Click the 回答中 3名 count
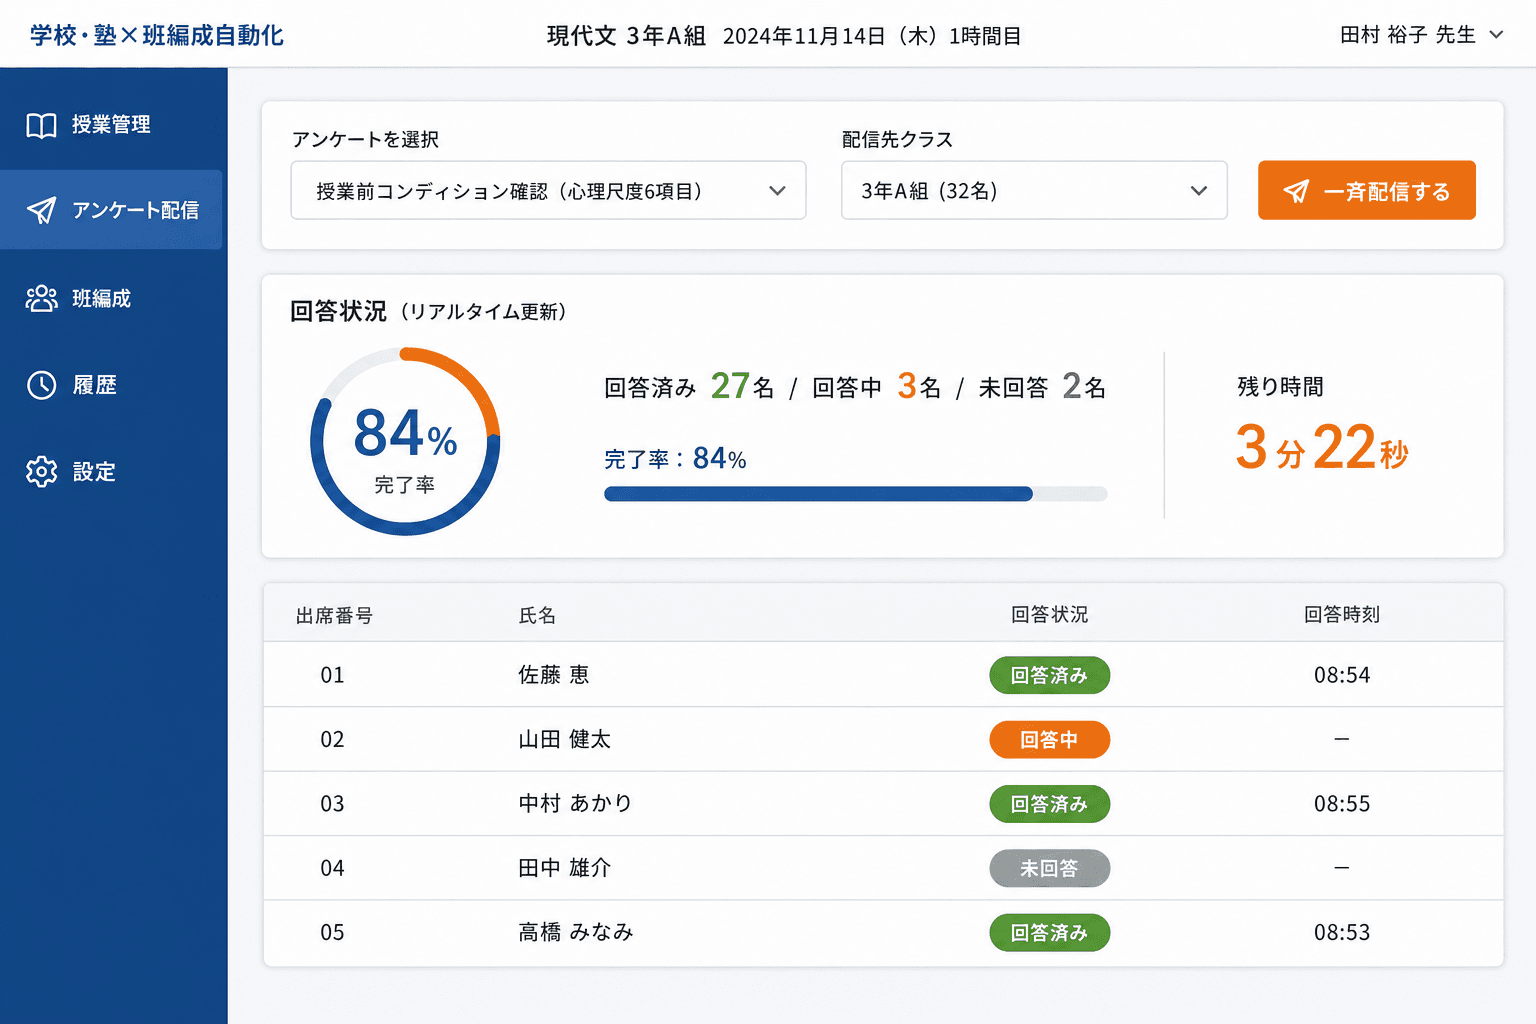 [876, 386]
